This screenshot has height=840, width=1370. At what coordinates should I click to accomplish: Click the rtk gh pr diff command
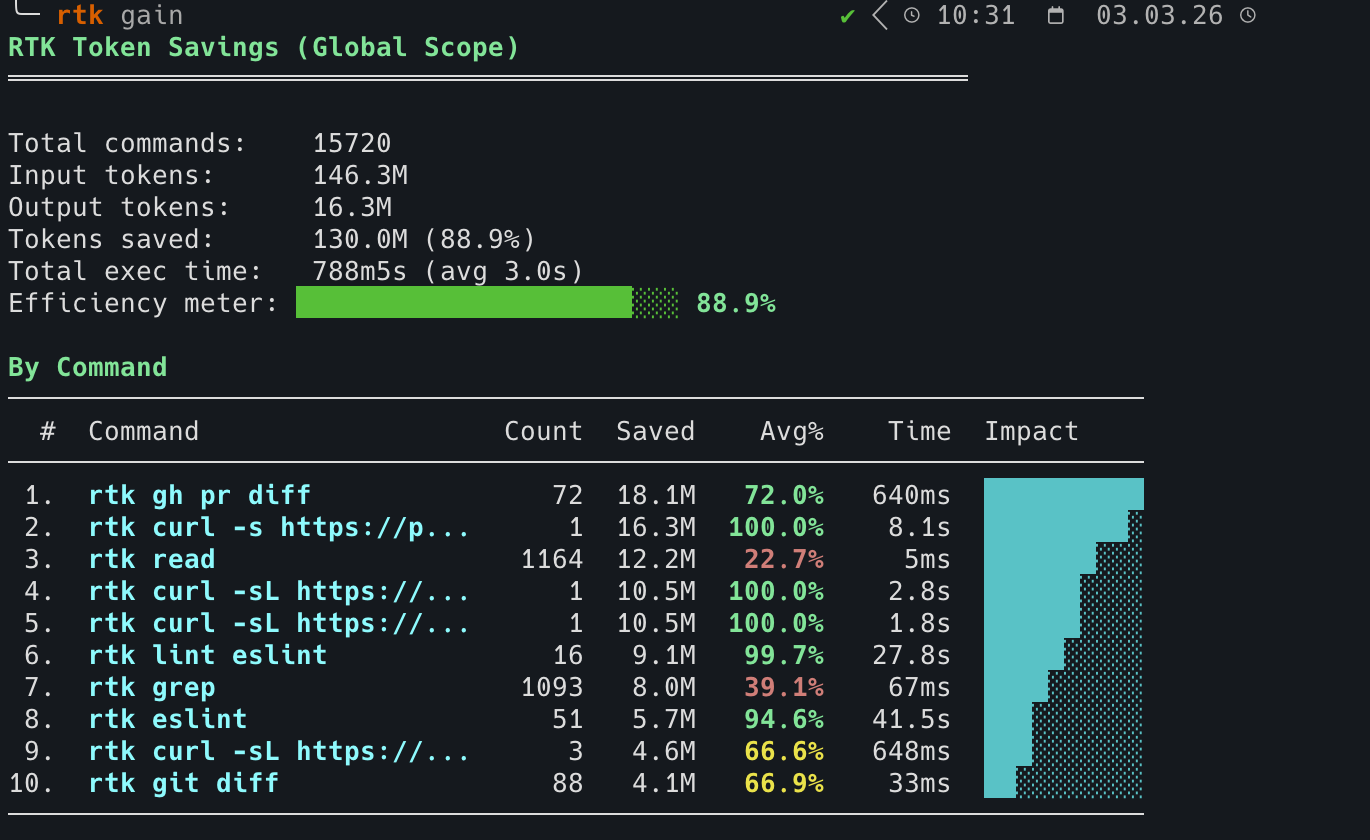200,495
